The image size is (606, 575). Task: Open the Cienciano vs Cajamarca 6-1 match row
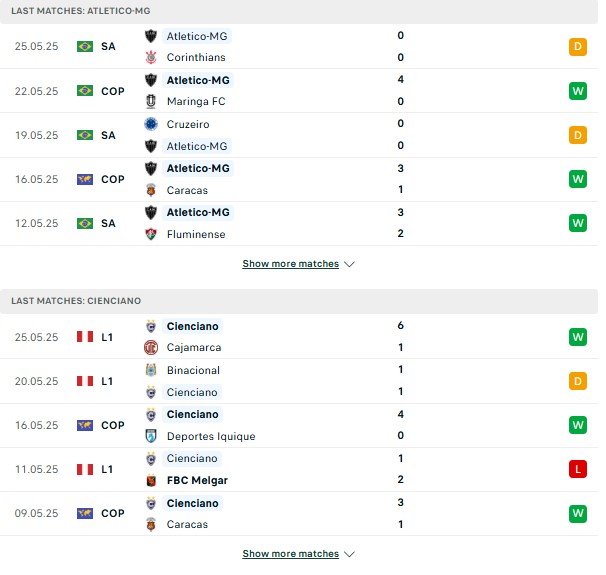[299, 337]
